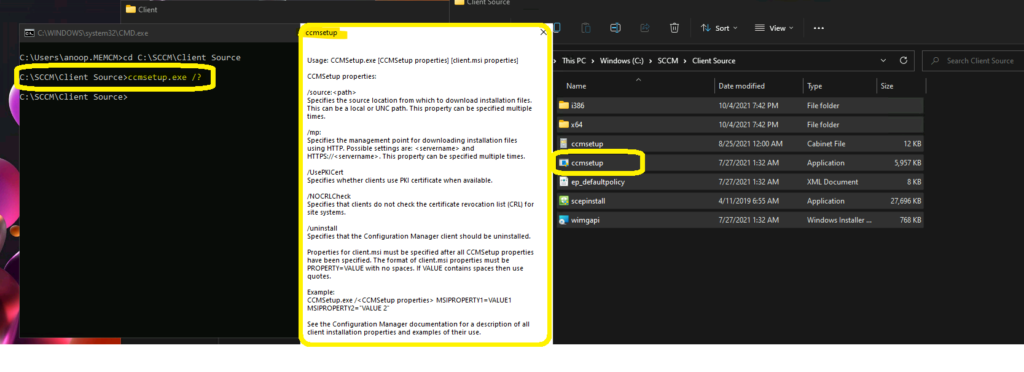The height and width of the screenshot is (372, 1024).
Task: Click the scepinstall file name
Action: coord(588,201)
